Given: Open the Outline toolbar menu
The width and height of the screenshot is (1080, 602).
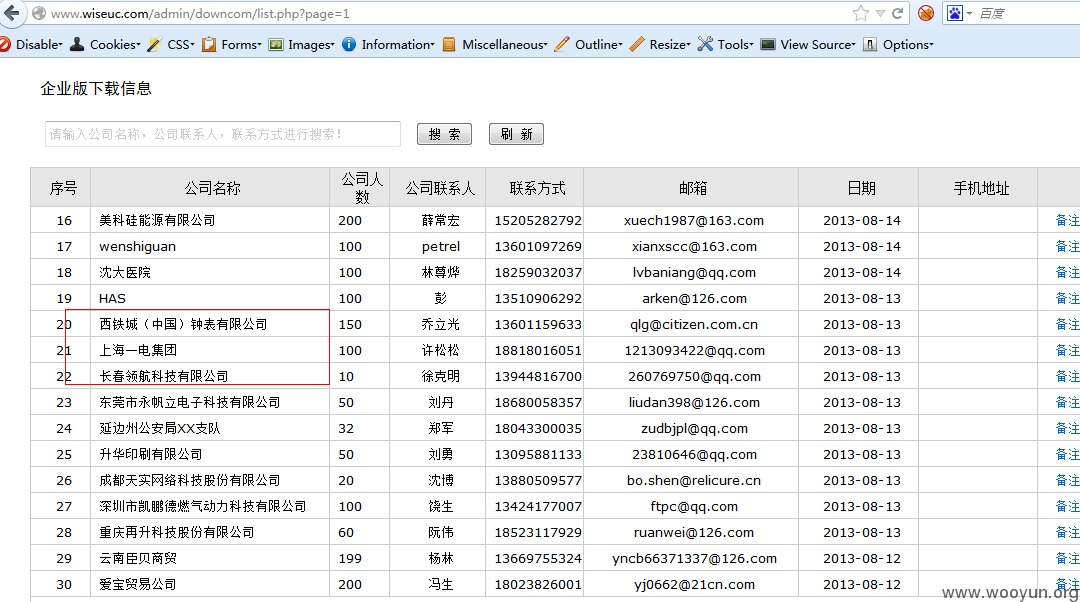Looking at the screenshot, I should 599,44.
